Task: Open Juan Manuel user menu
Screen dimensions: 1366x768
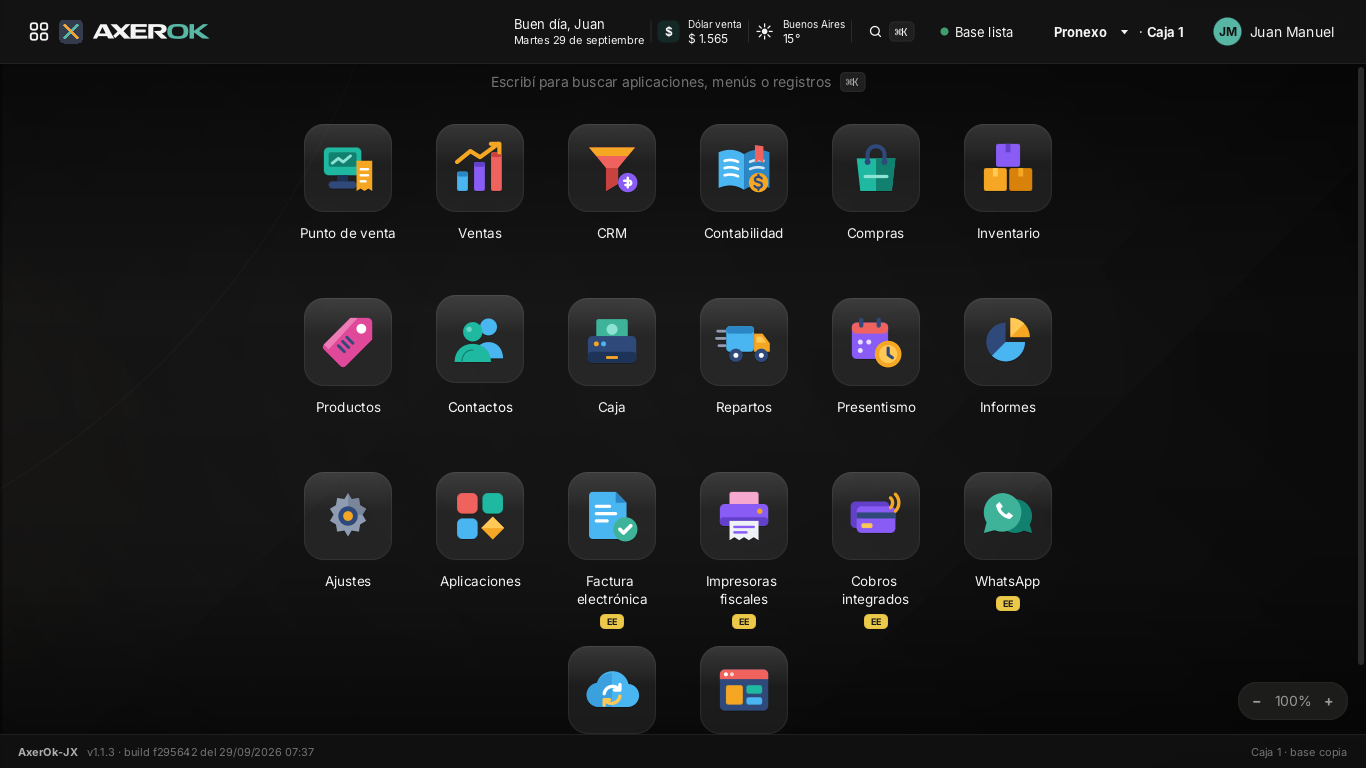Action: (1274, 32)
